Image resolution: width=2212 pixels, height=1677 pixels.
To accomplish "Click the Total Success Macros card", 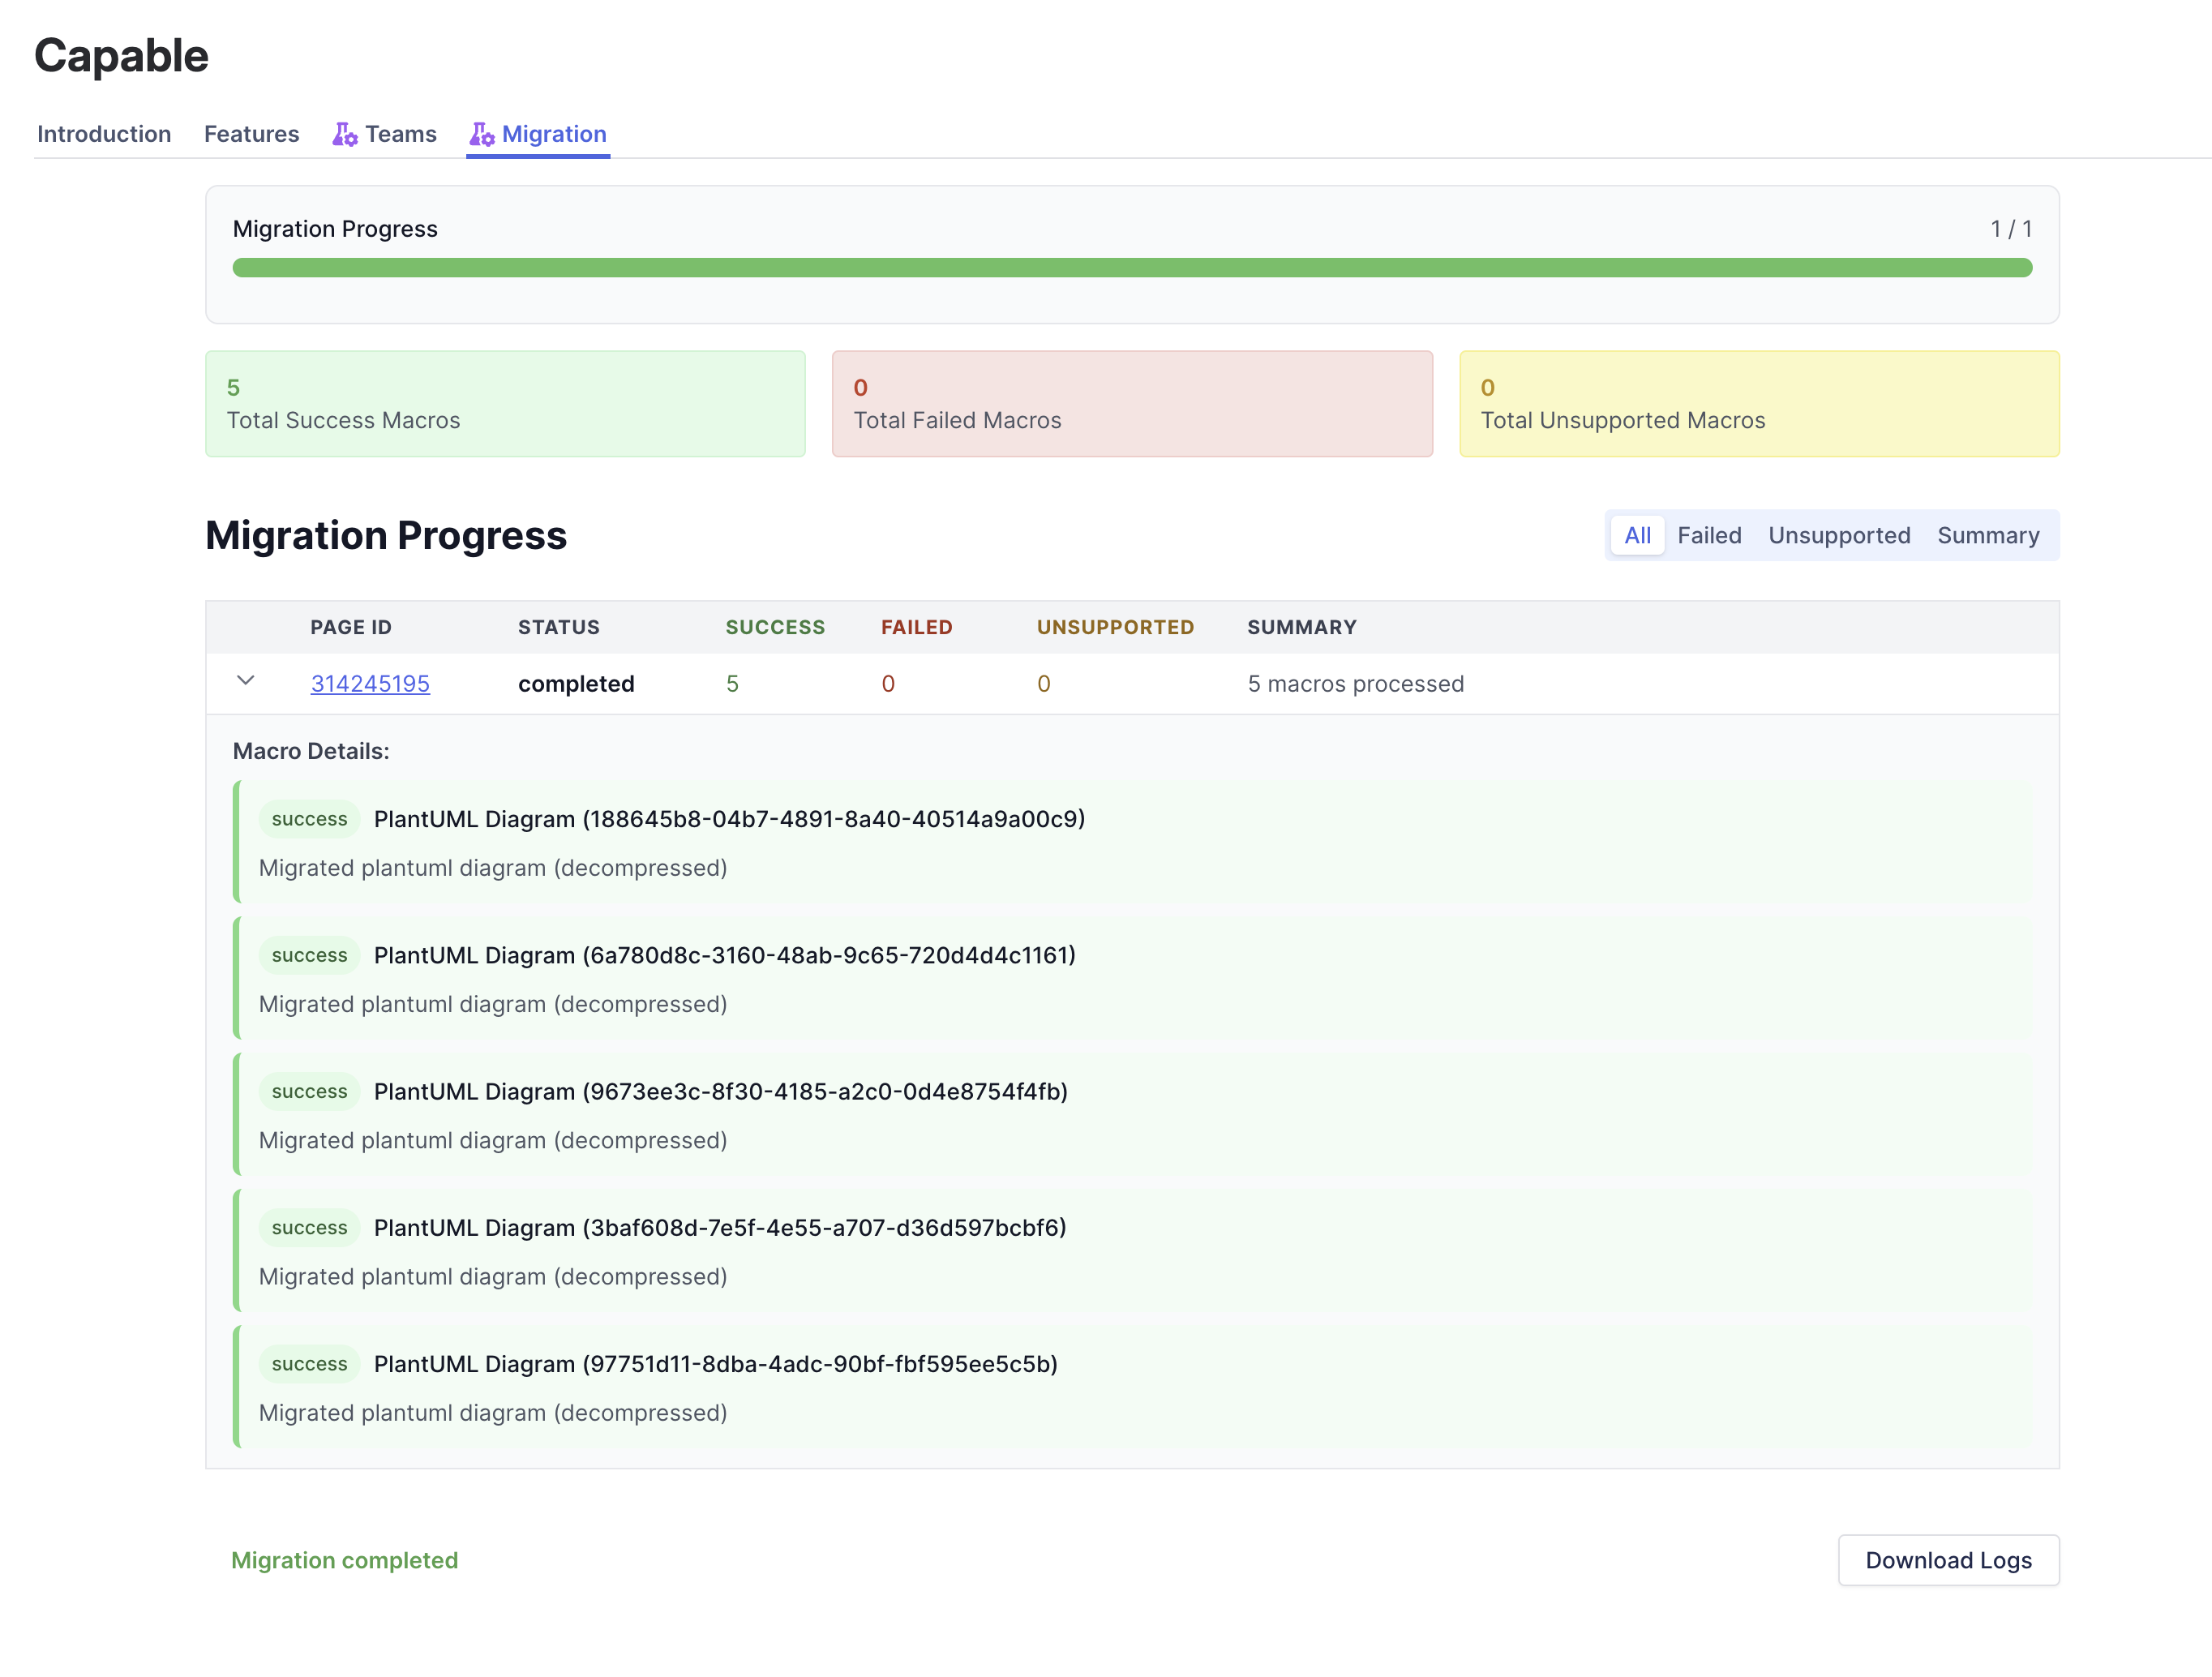I will click(504, 403).
